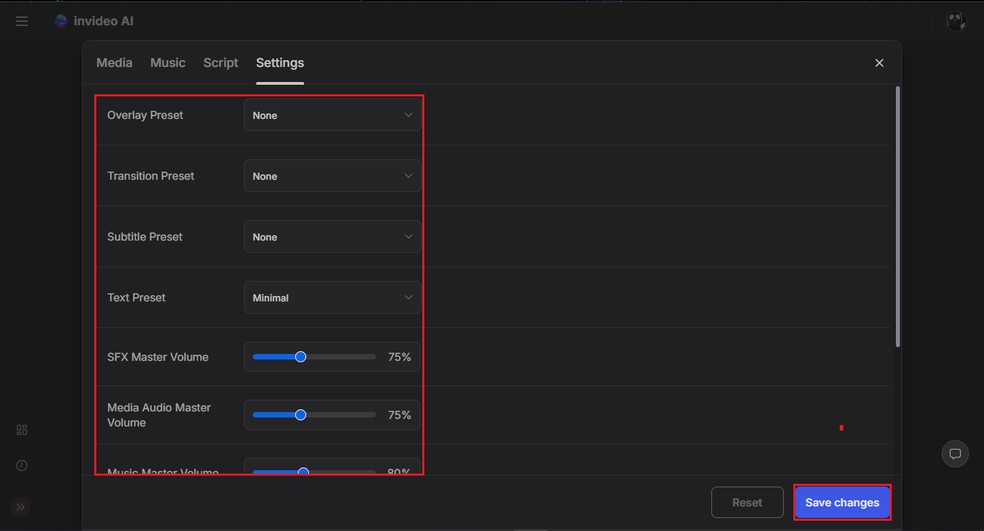Expand the sidebar with double-chevron icon

pyautogui.click(x=20, y=507)
